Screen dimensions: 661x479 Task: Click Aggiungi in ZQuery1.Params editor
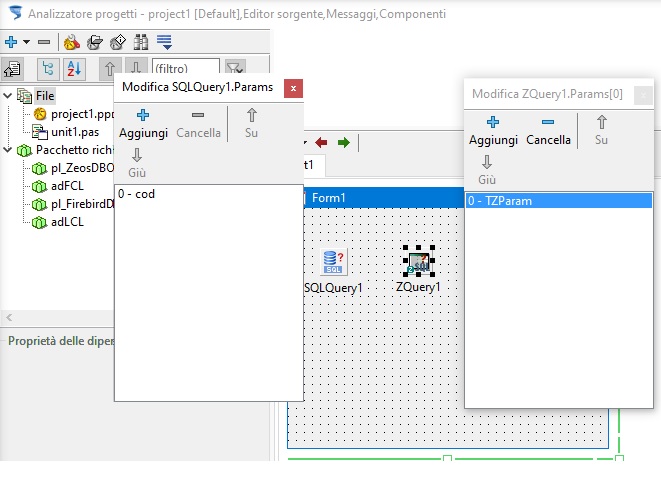[493, 131]
